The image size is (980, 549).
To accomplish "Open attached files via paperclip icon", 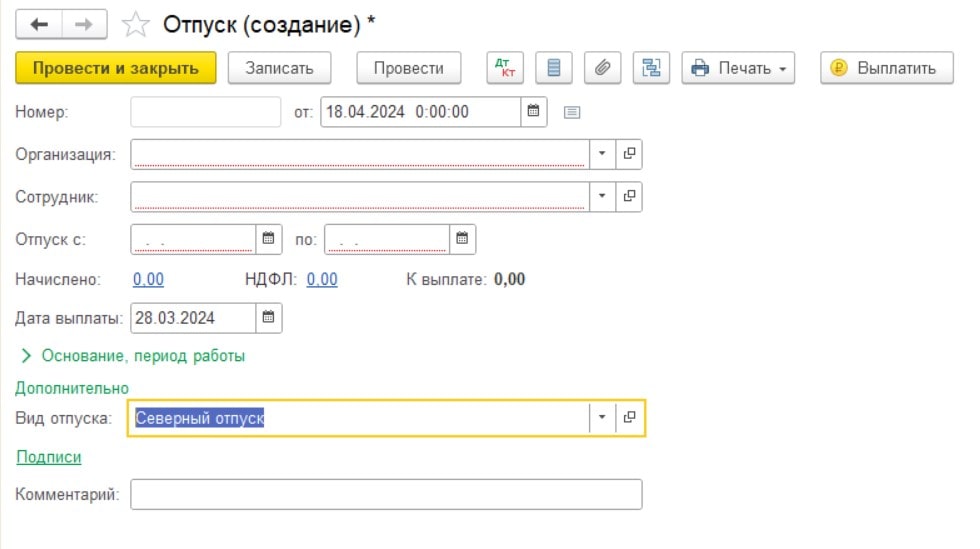I will click(602, 68).
